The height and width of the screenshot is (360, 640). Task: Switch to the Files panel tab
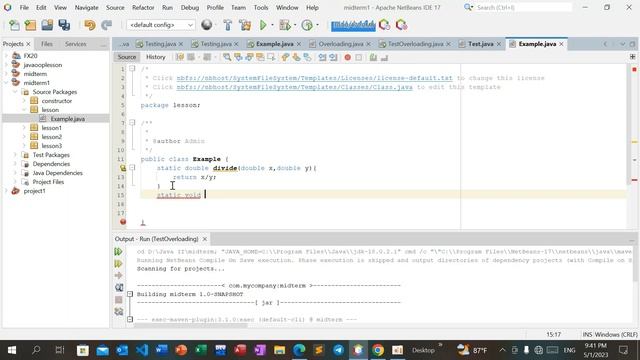tap(47, 44)
